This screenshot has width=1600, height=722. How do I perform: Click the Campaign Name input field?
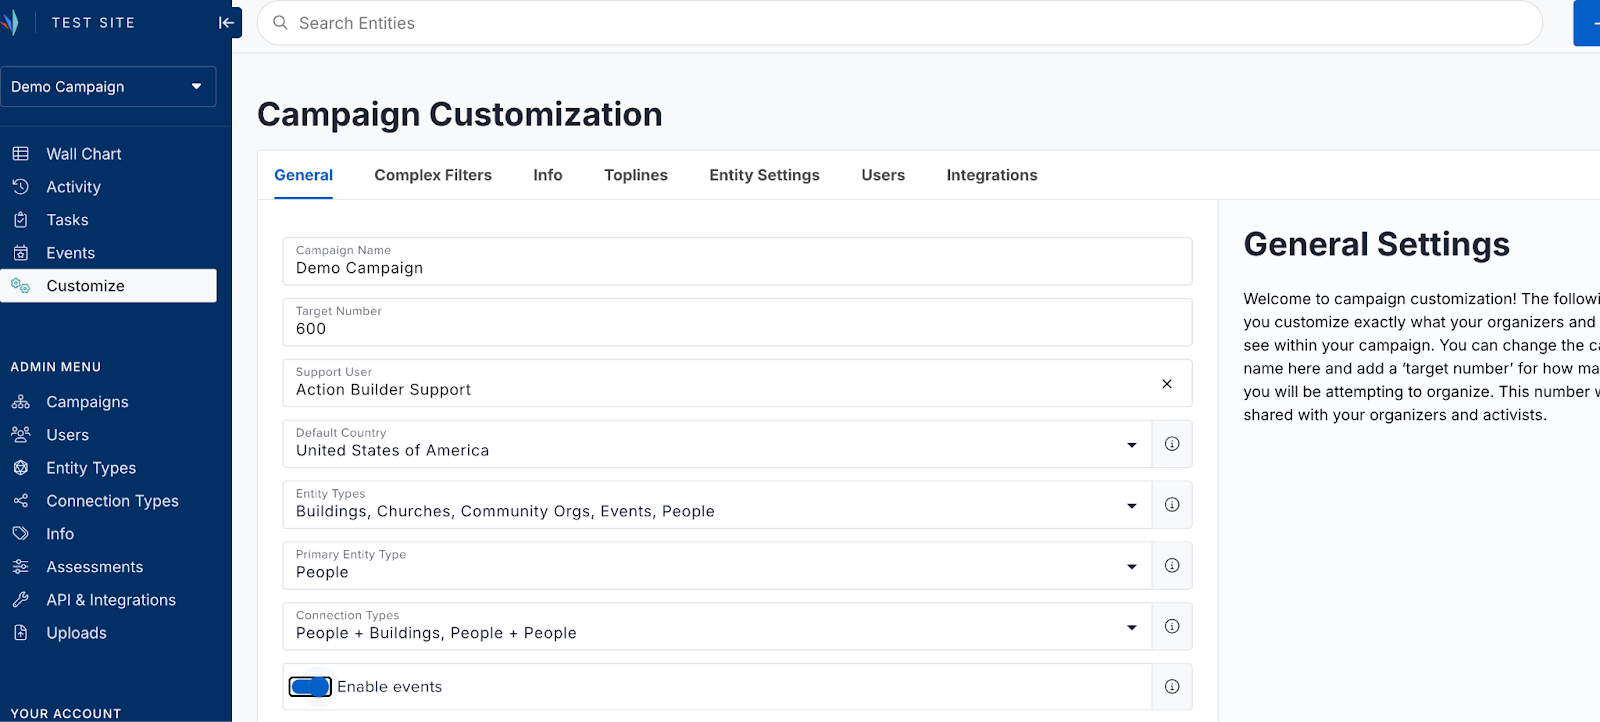[737, 261]
